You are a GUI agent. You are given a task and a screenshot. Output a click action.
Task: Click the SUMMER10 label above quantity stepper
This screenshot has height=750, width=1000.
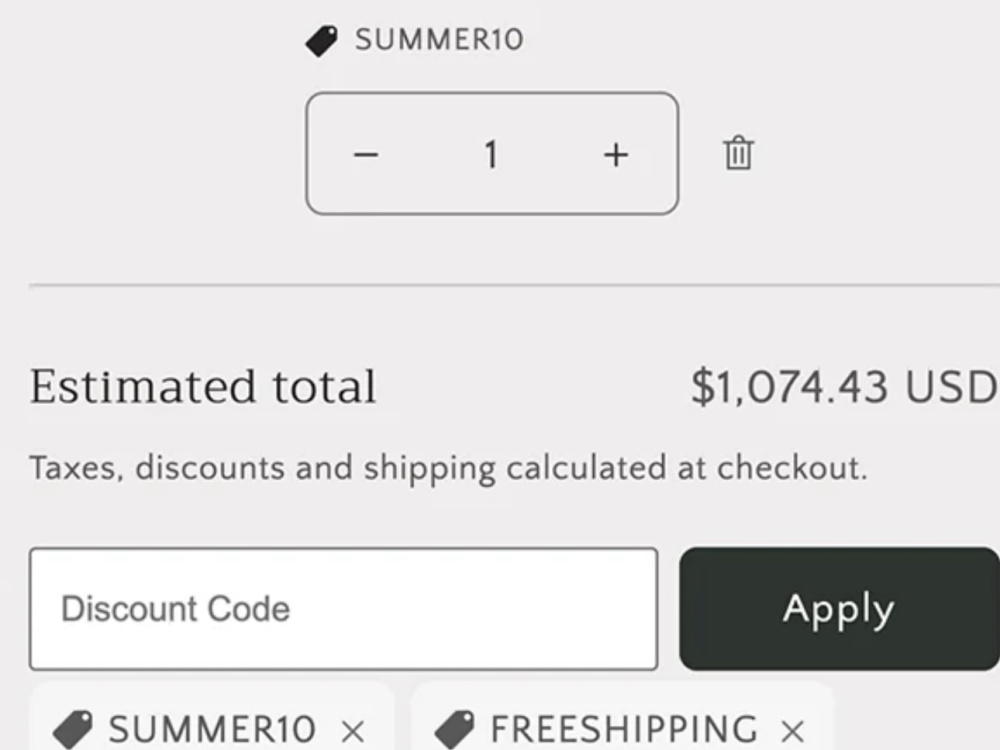pyautogui.click(x=439, y=40)
